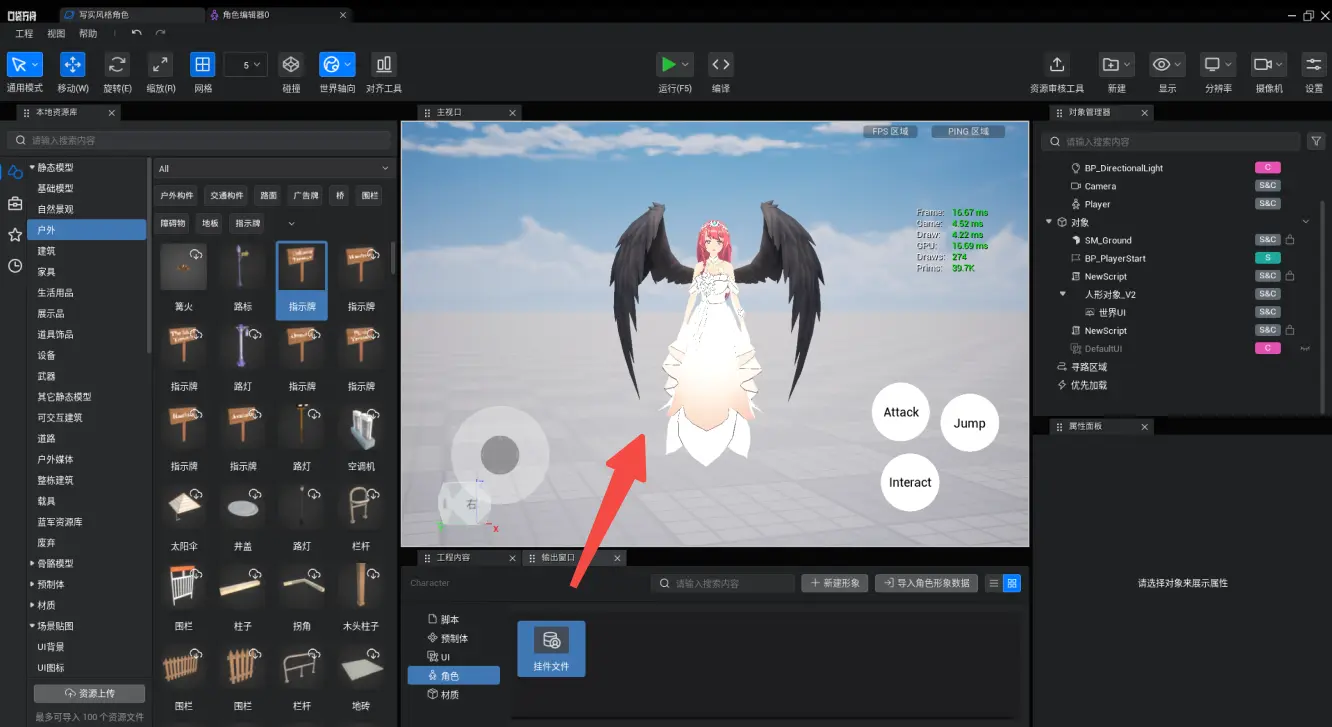Viewport: 1332px width, 727px height.
Task: Select the 太阳伞 asset thumbnail
Action: [x=184, y=508]
